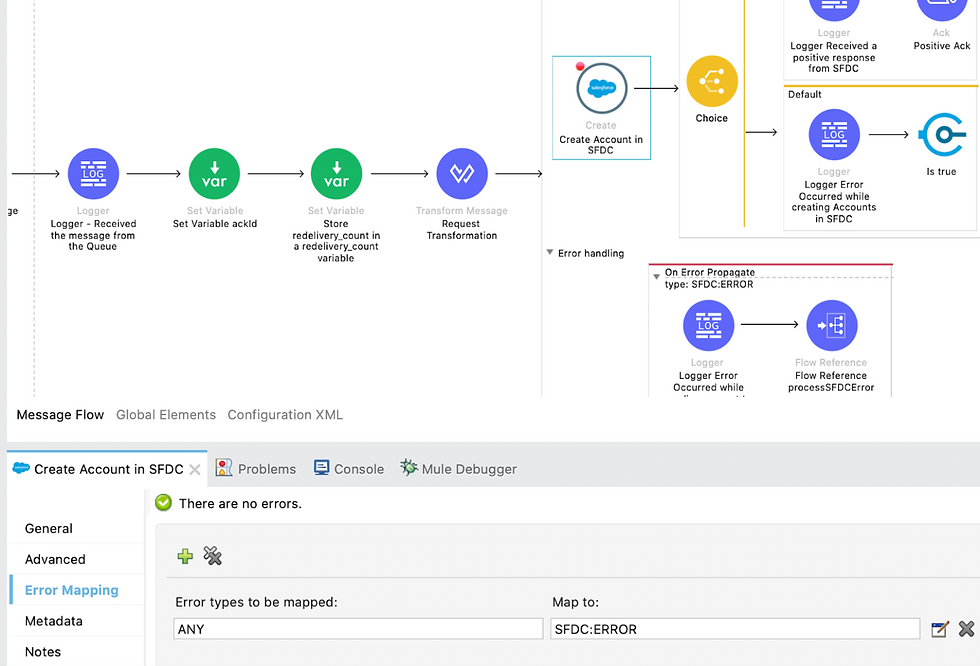Click the 'type: SFDC:ERROR' text
Viewport: 980px width, 666px height.
click(x=709, y=284)
